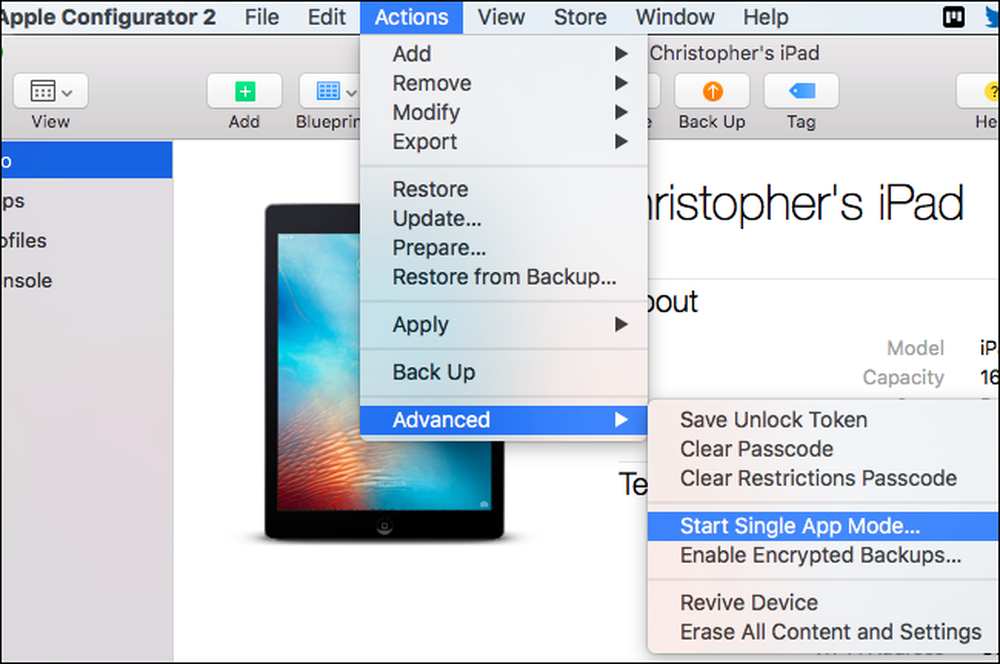
Task: Open the Window menu in menu bar
Action: pyautogui.click(x=675, y=17)
